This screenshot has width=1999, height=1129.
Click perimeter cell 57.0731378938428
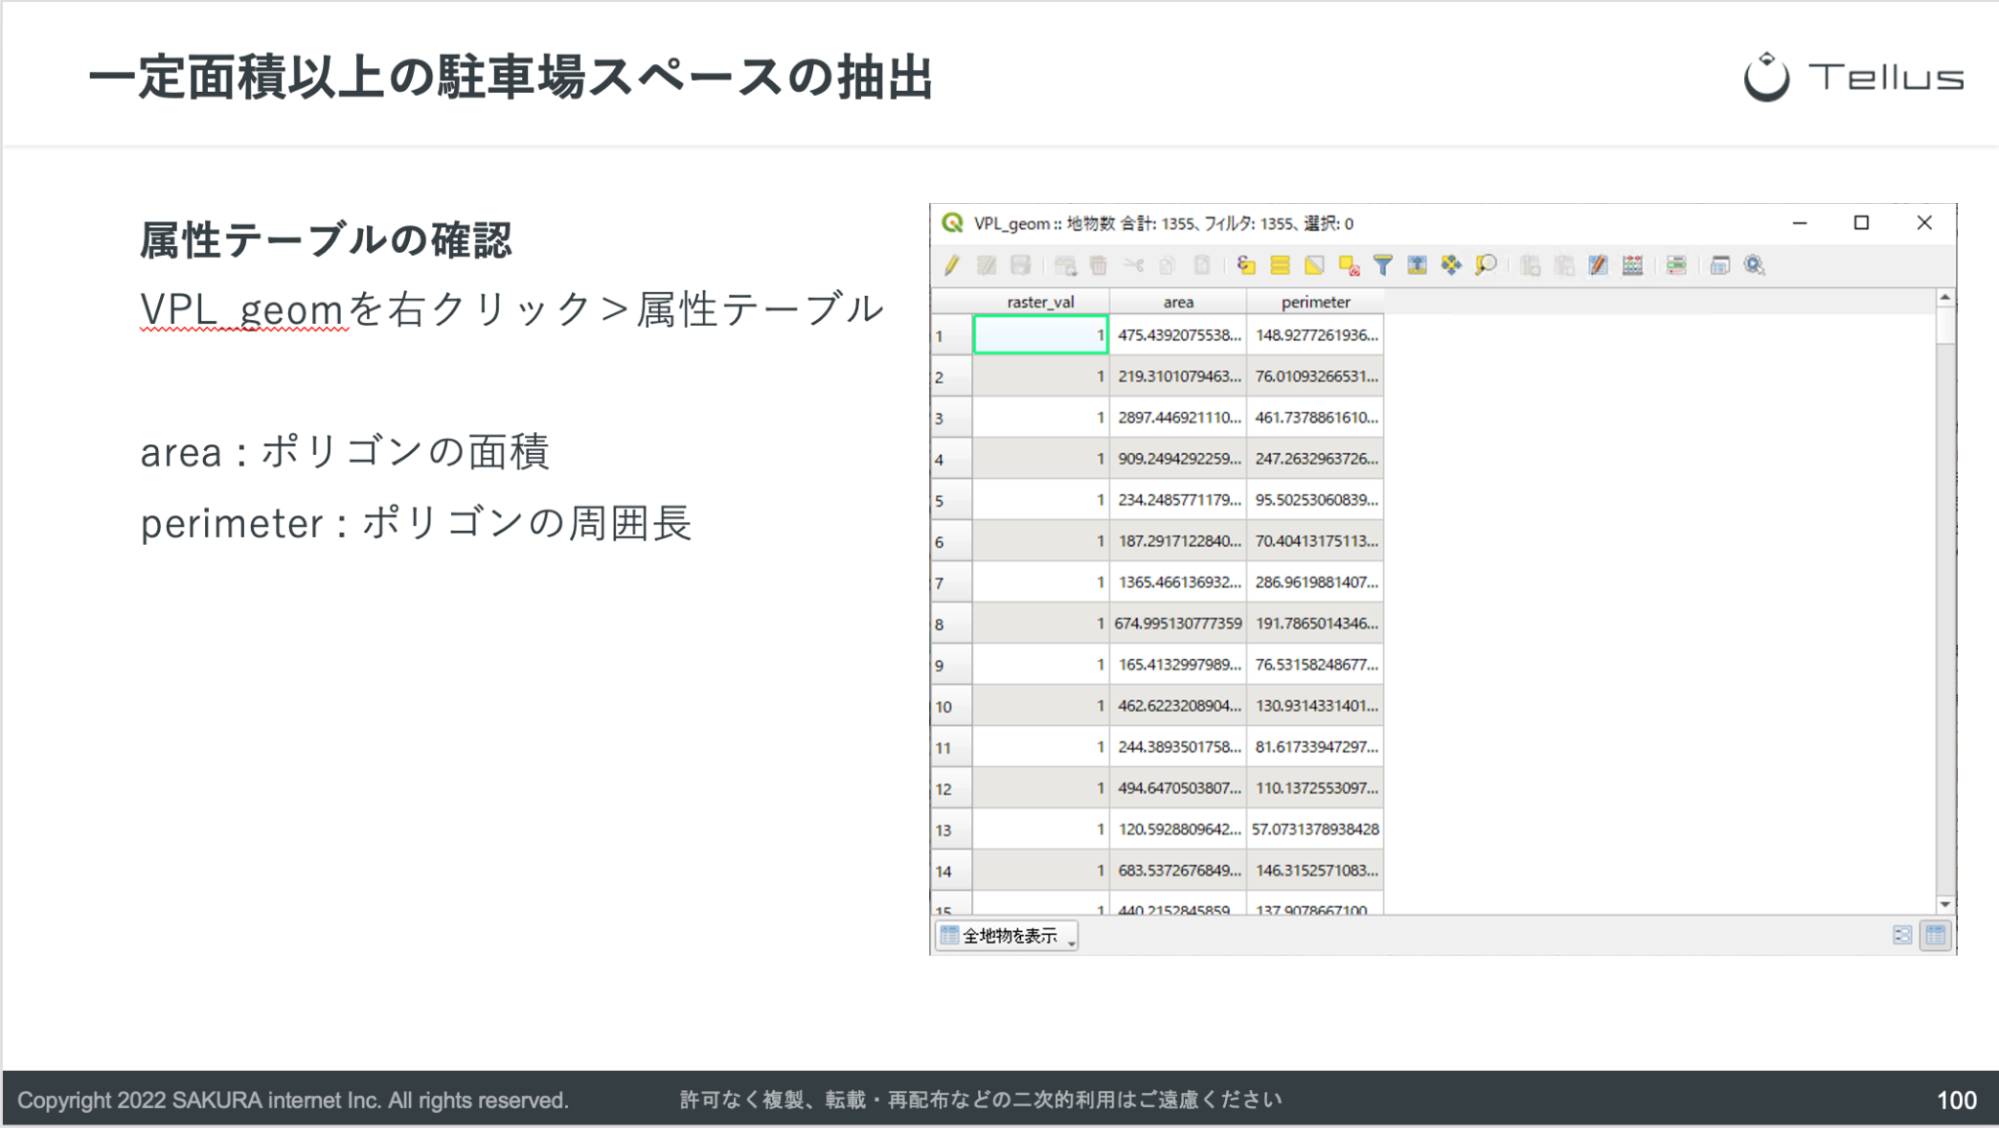[x=1315, y=829]
